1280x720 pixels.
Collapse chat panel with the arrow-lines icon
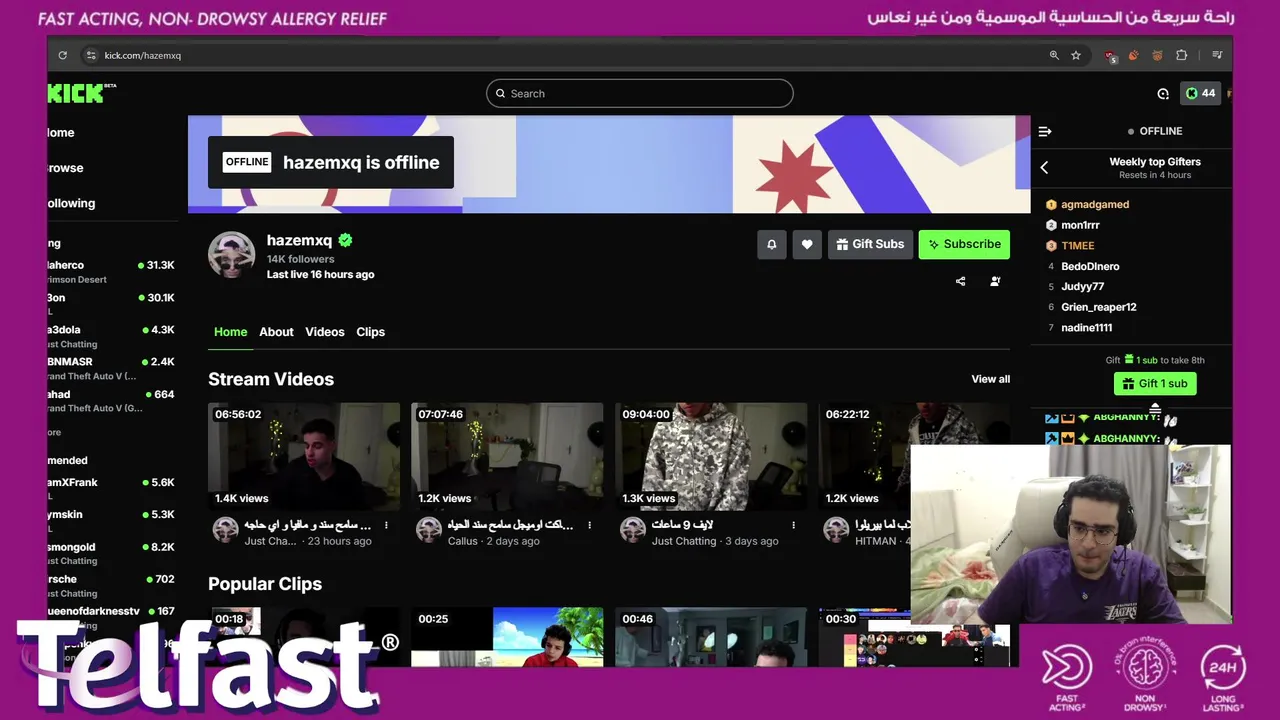click(x=1045, y=131)
